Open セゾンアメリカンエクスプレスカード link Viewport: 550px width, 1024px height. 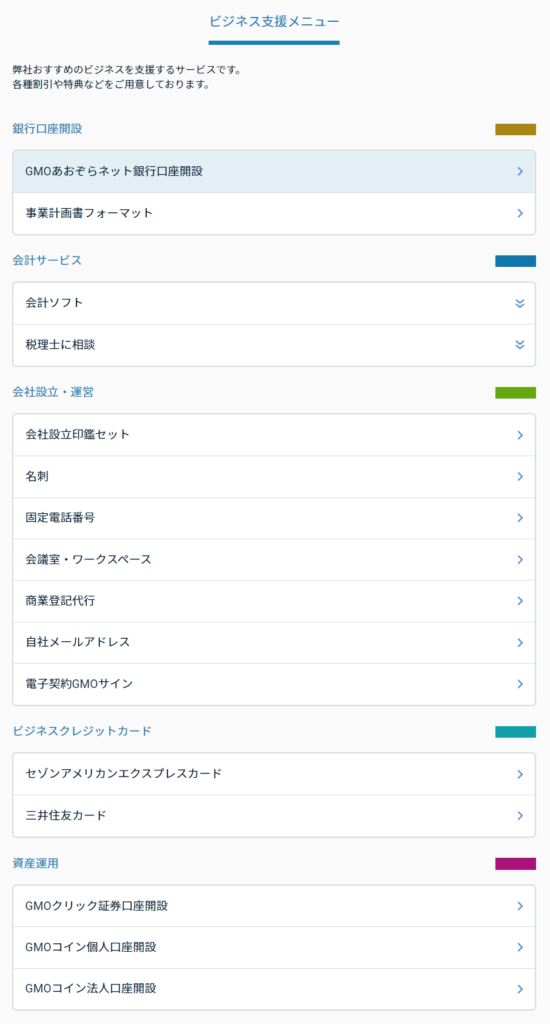click(274, 774)
